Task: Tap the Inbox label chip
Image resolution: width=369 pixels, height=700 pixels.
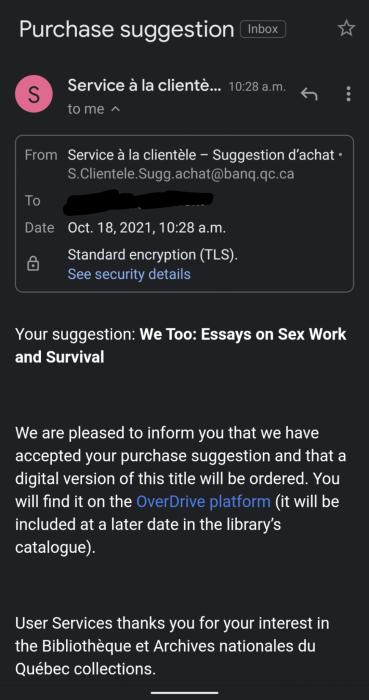Action: pos(263,29)
